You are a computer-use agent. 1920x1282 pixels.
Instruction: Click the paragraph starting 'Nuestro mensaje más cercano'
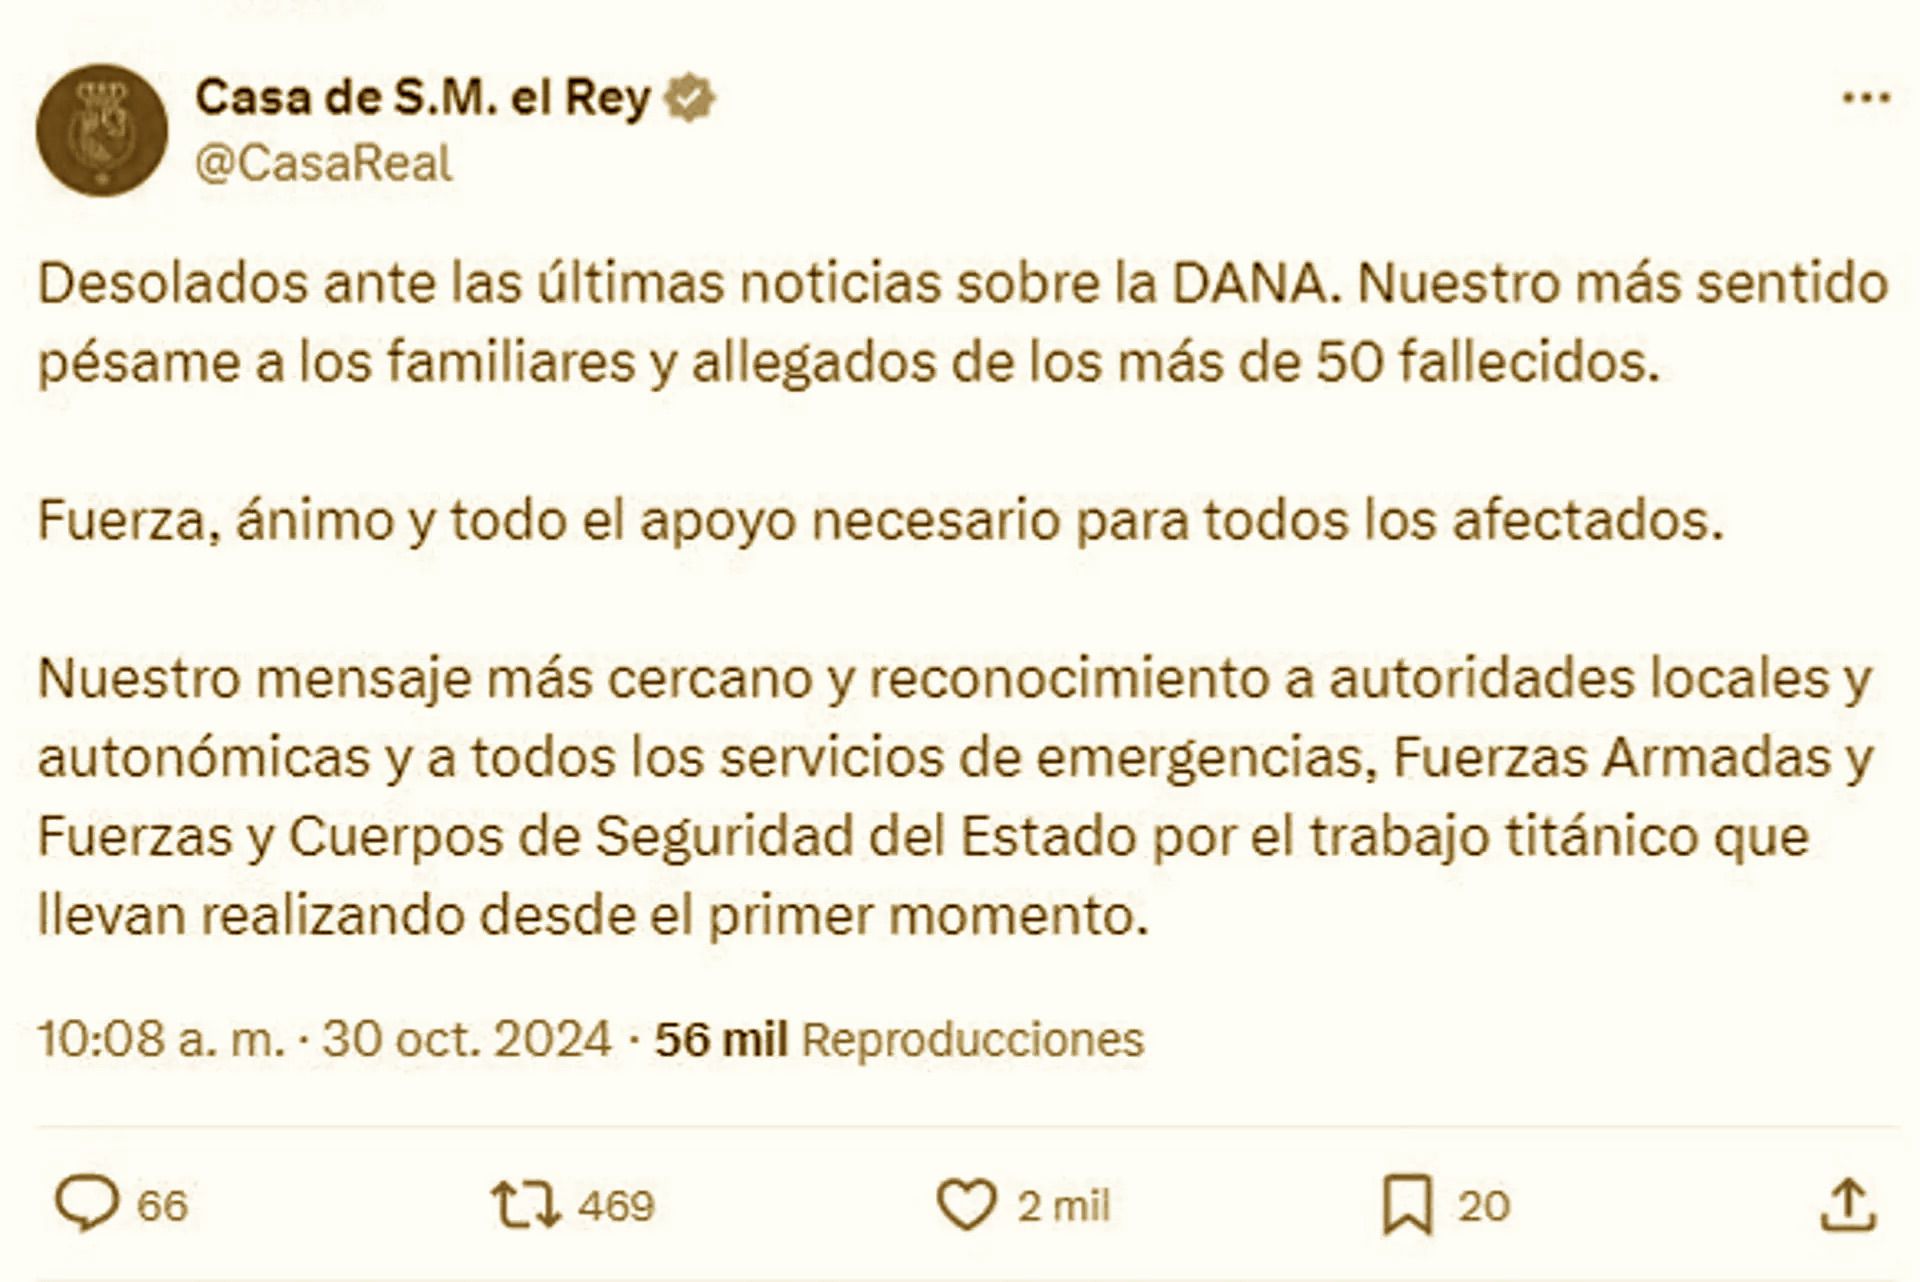pyautogui.click(x=955, y=797)
